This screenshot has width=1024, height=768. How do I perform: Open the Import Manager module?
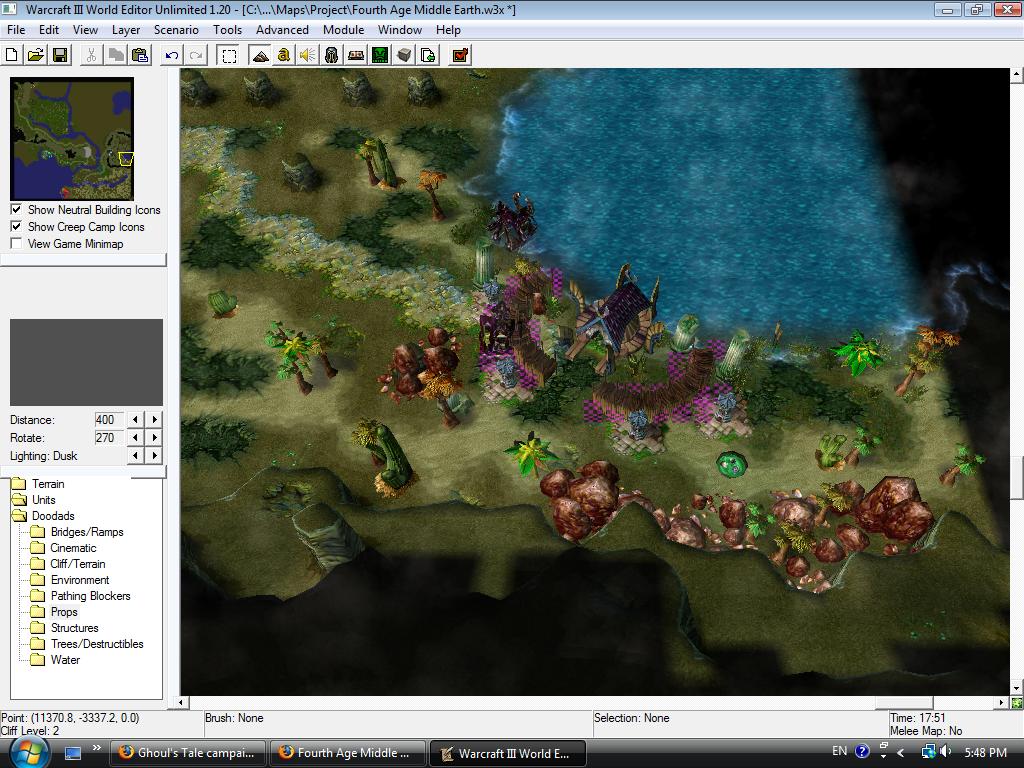pyautogui.click(x=428, y=56)
